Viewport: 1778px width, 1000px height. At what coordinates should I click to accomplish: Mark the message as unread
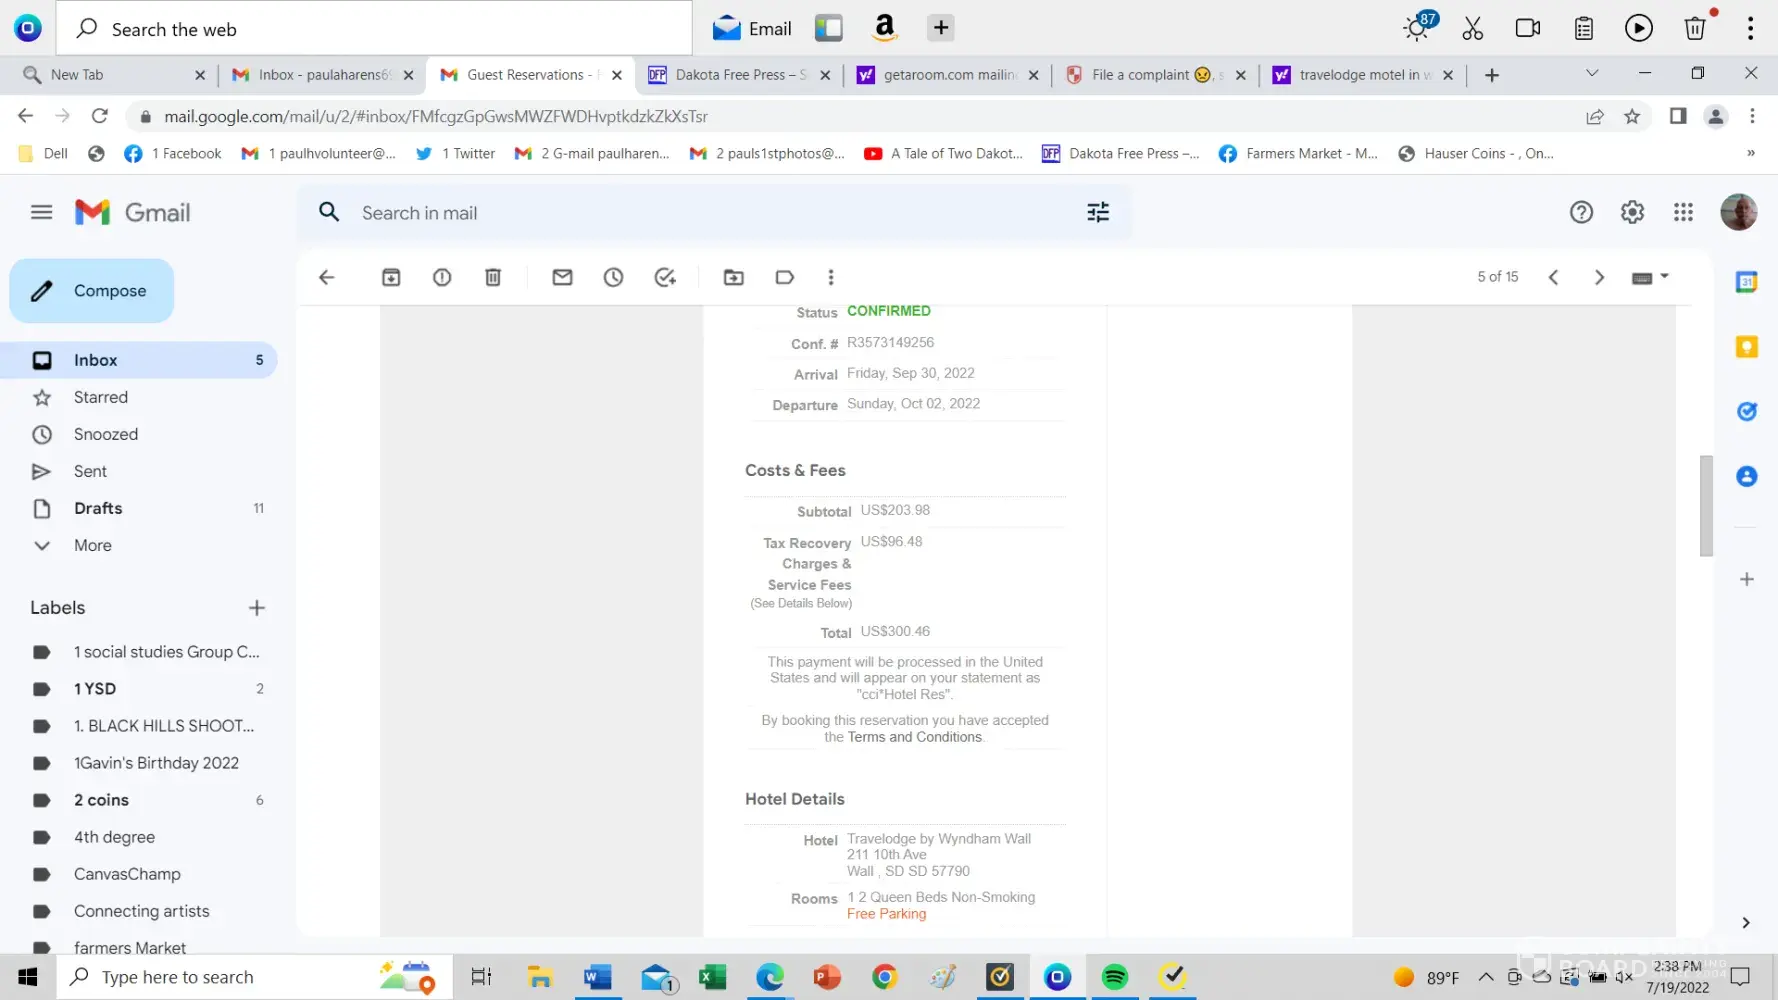562,277
